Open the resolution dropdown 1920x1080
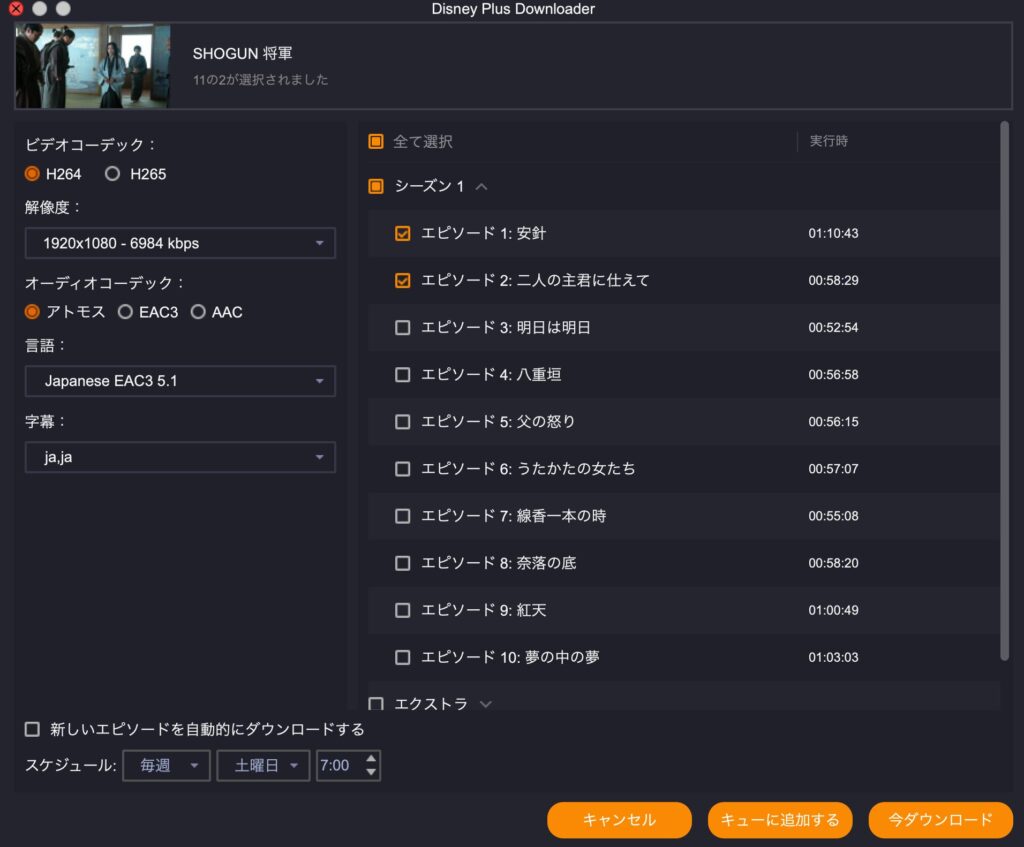Image resolution: width=1024 pixels, height=847 pixels. click(180, 243)
